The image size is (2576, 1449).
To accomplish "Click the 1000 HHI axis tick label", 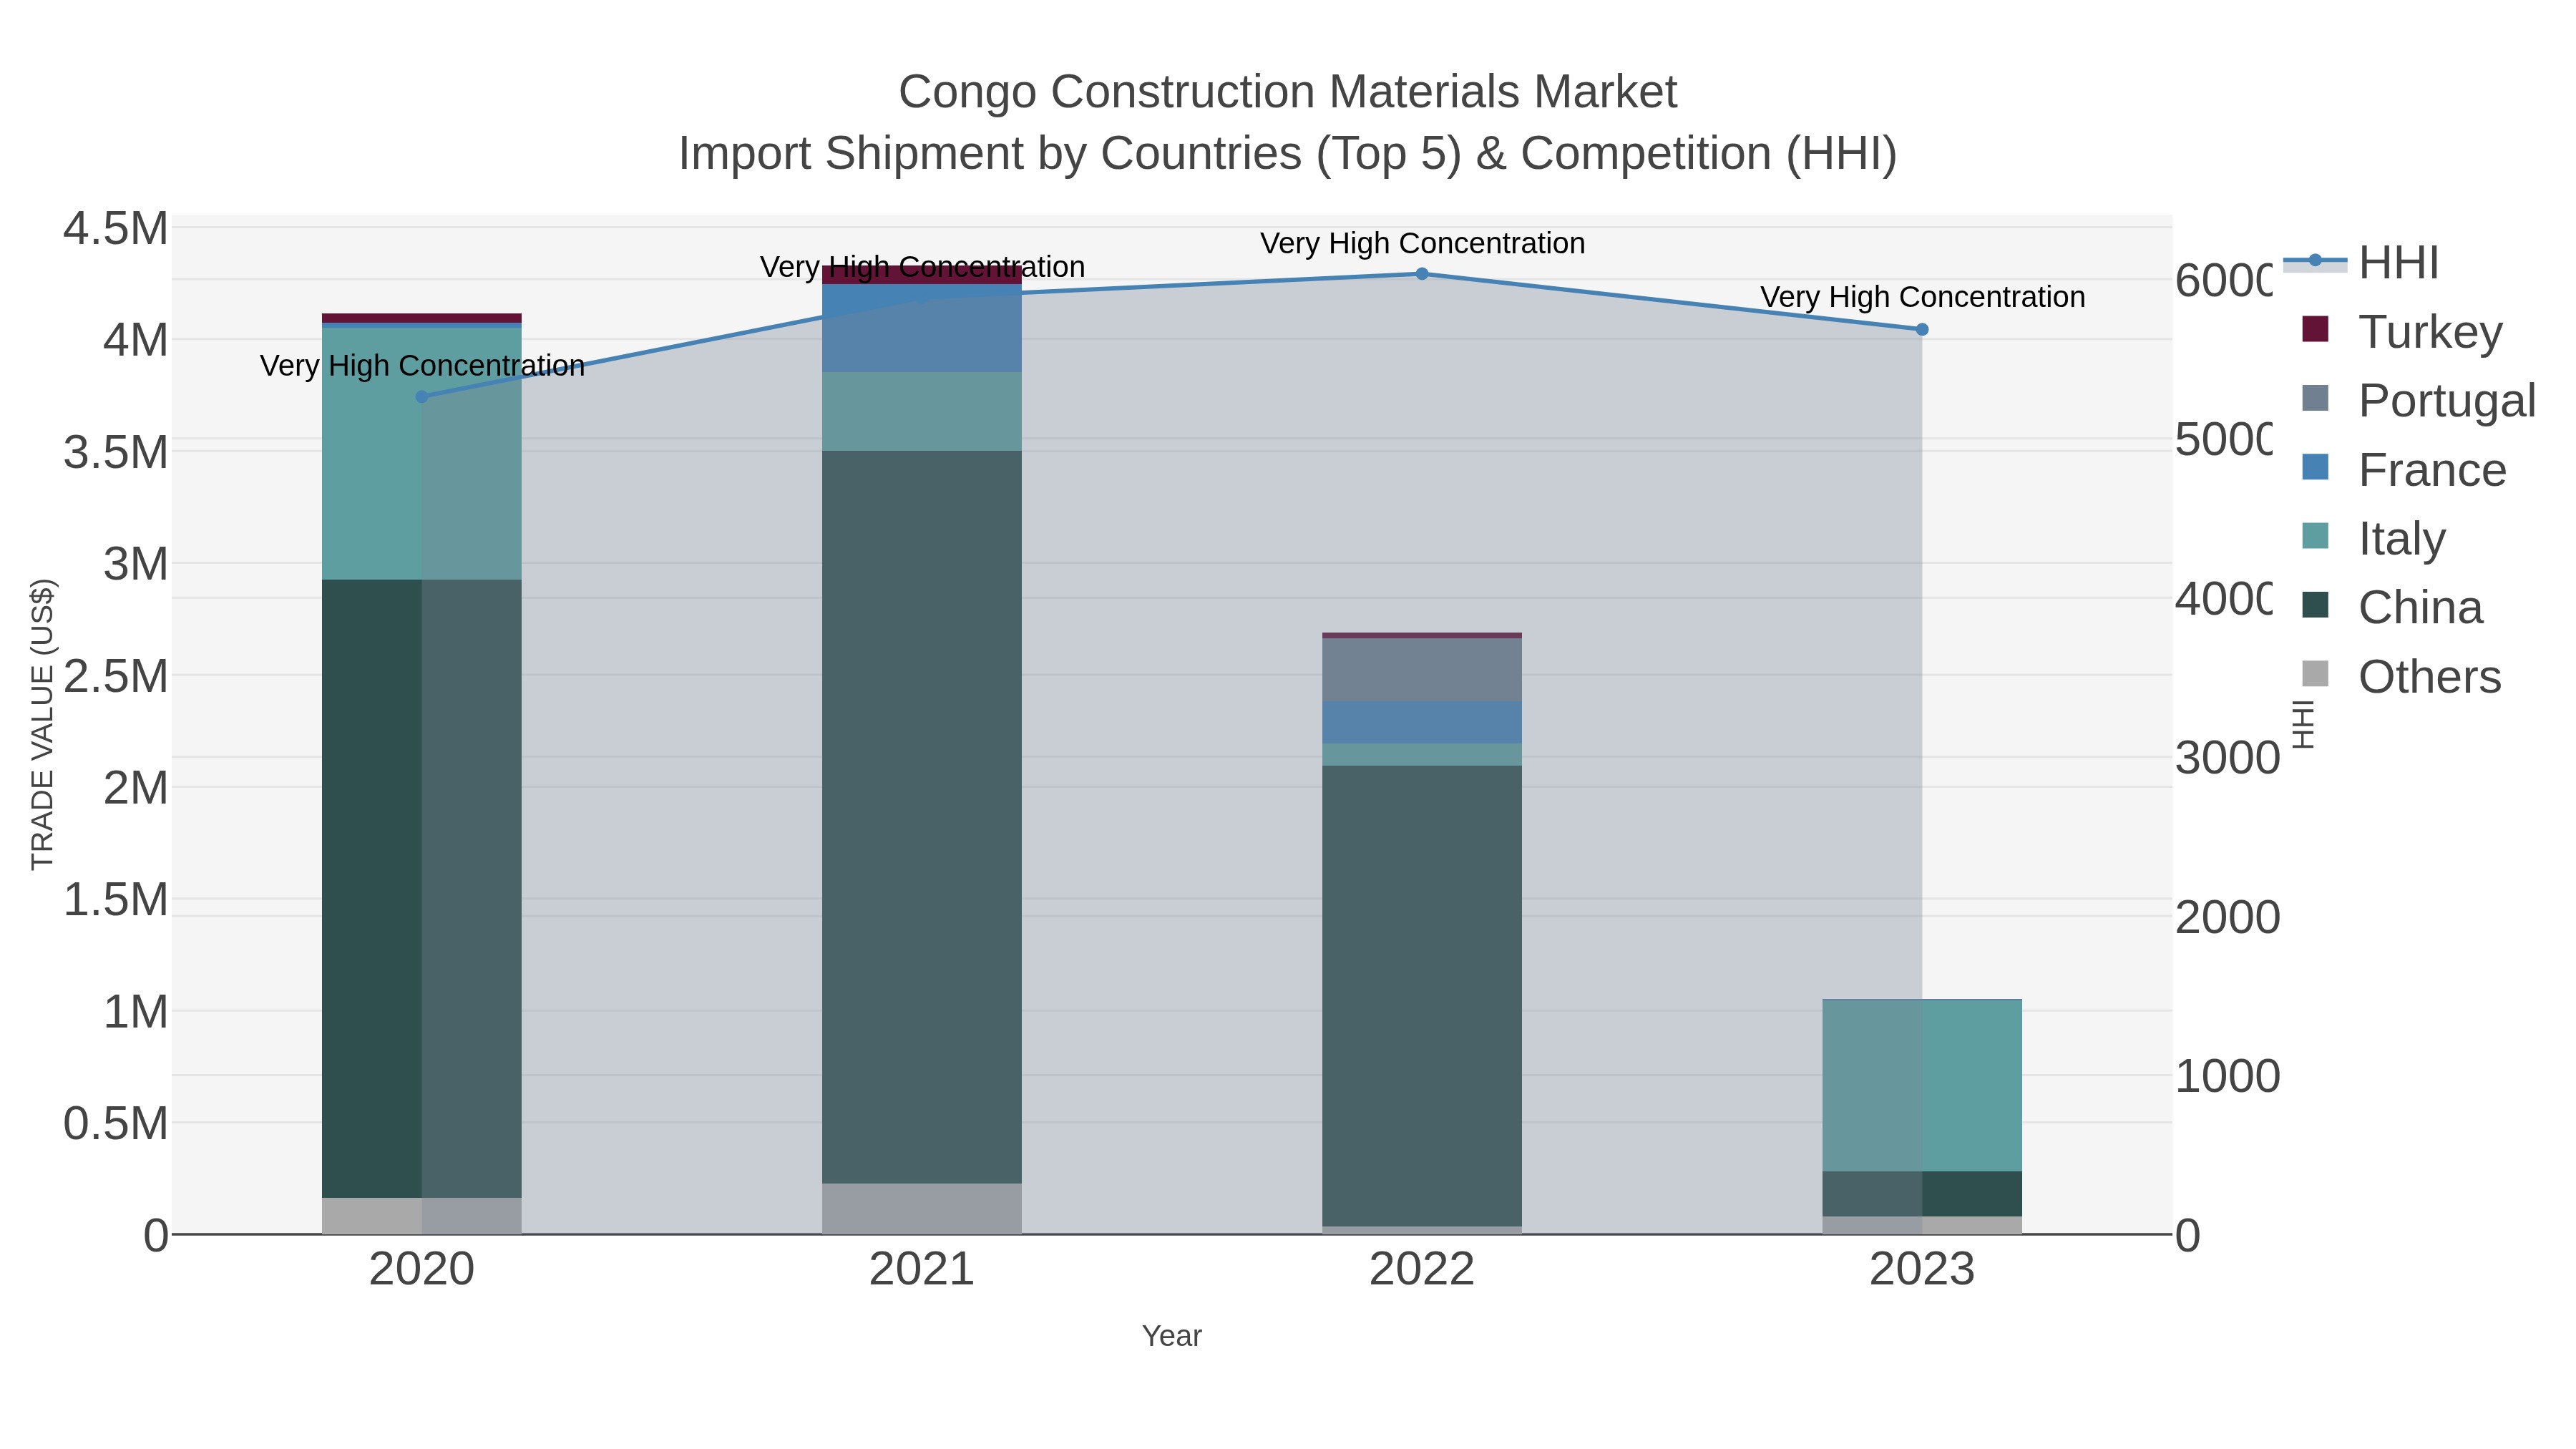I will click(2228, 1077).
